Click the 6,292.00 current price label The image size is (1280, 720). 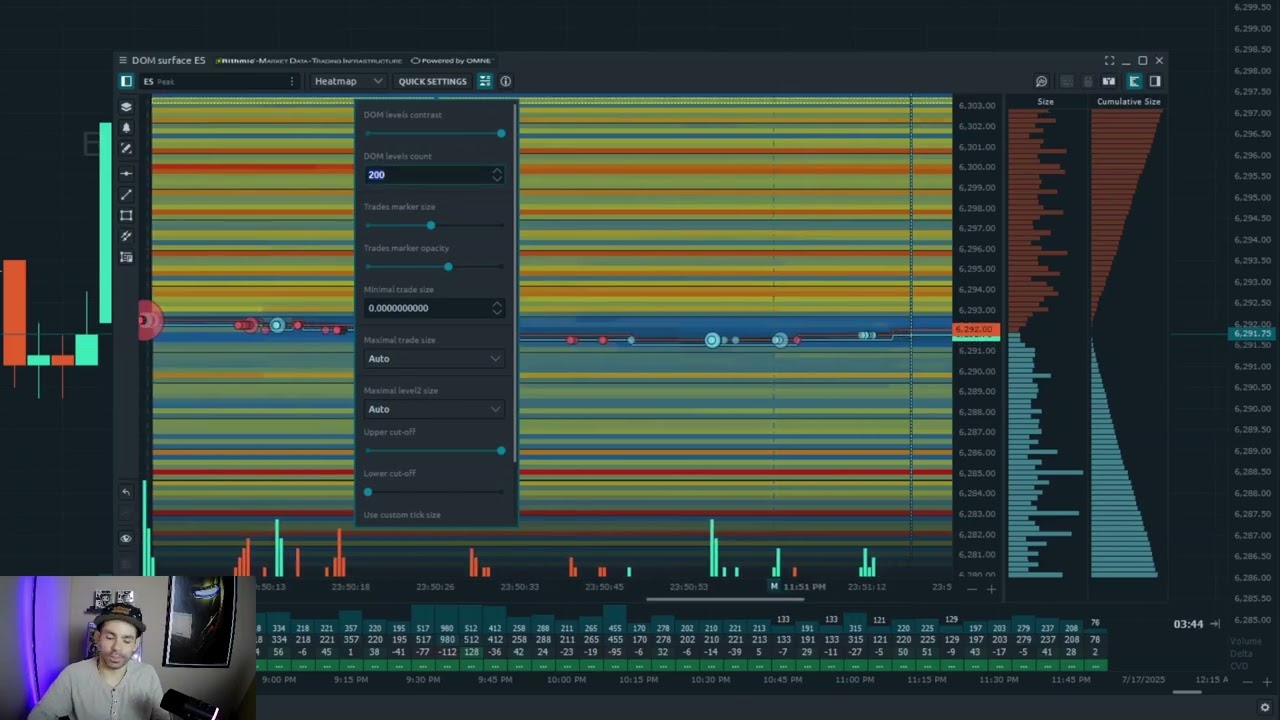coord(976,330)
